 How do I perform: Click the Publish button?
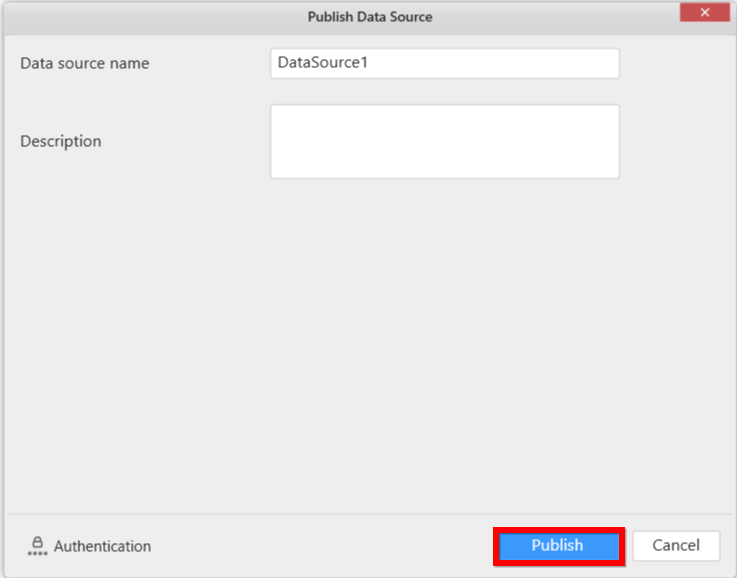point(558,545)
